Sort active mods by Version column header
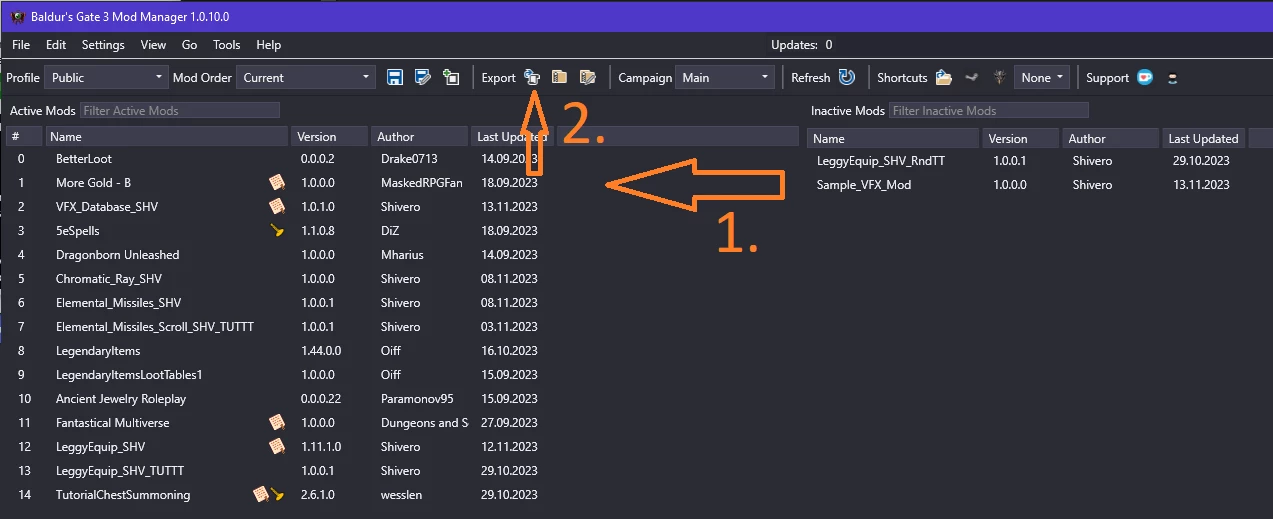The width and height of the screenshot is (1273, 519). (x=329, y=137)
